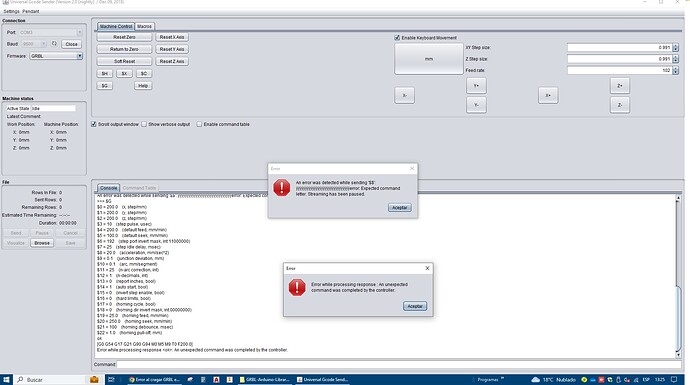The height and width of the screenshot is (385, 690).
Task: Close the upper Error dialog with X
Action: (412, 169)
